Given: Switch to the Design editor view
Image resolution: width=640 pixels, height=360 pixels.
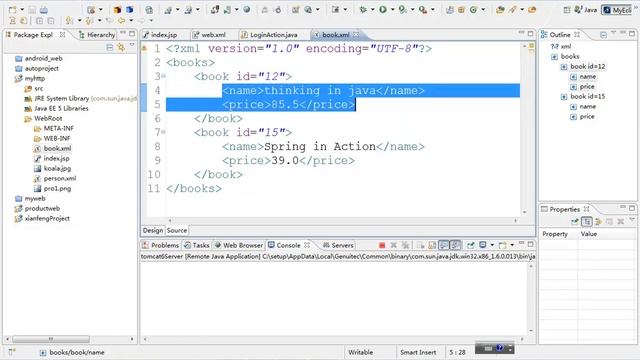Looking at the screenshot, I should pos(153,230).
